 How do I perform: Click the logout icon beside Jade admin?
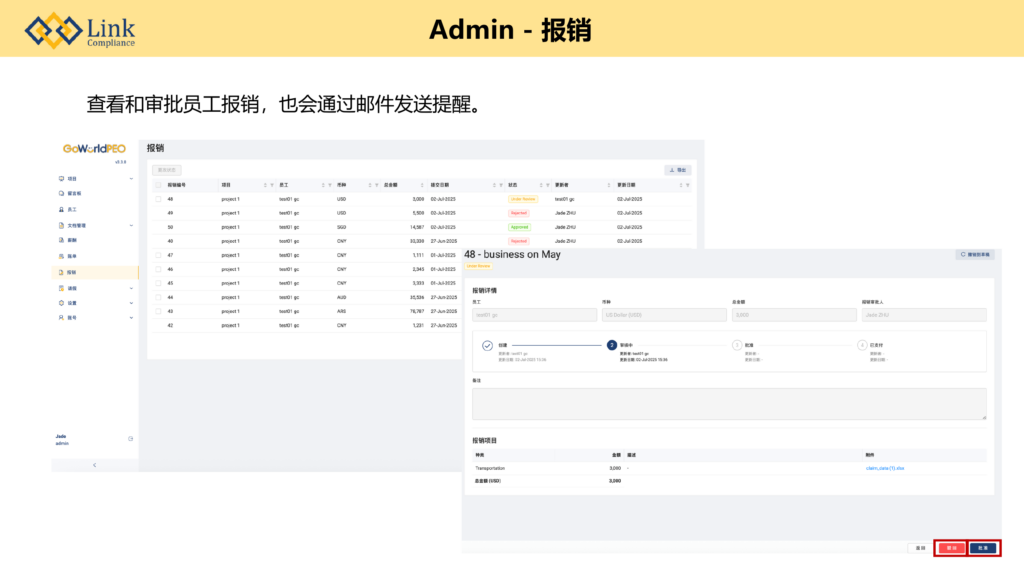click(131, 439)
